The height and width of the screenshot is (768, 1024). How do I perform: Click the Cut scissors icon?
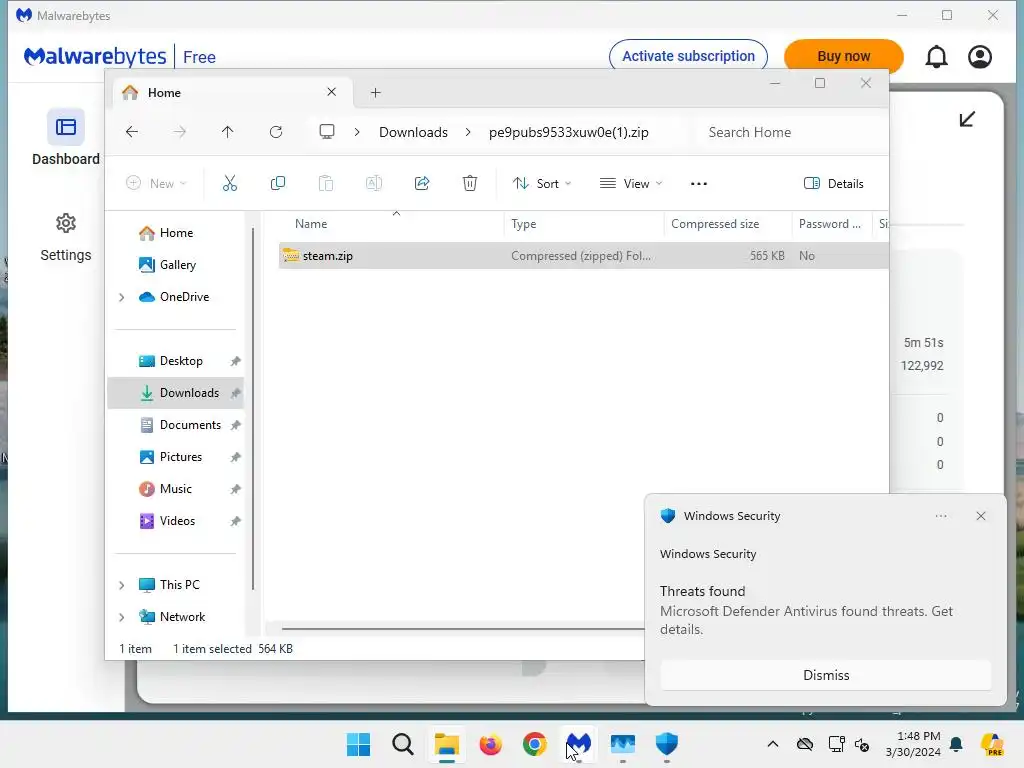230,184
